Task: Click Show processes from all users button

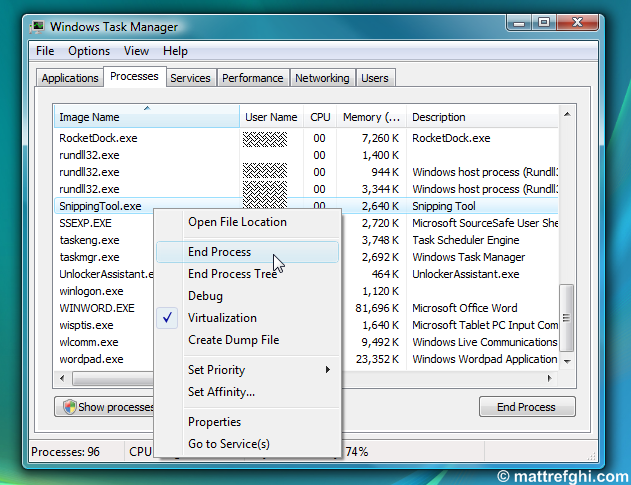Action: [105, 407]
